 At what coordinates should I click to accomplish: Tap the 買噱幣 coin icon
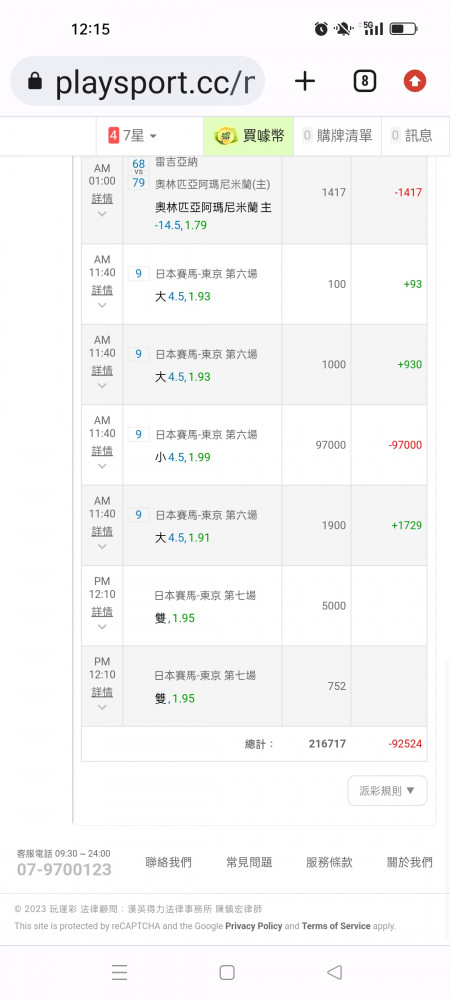coord(226,135)
